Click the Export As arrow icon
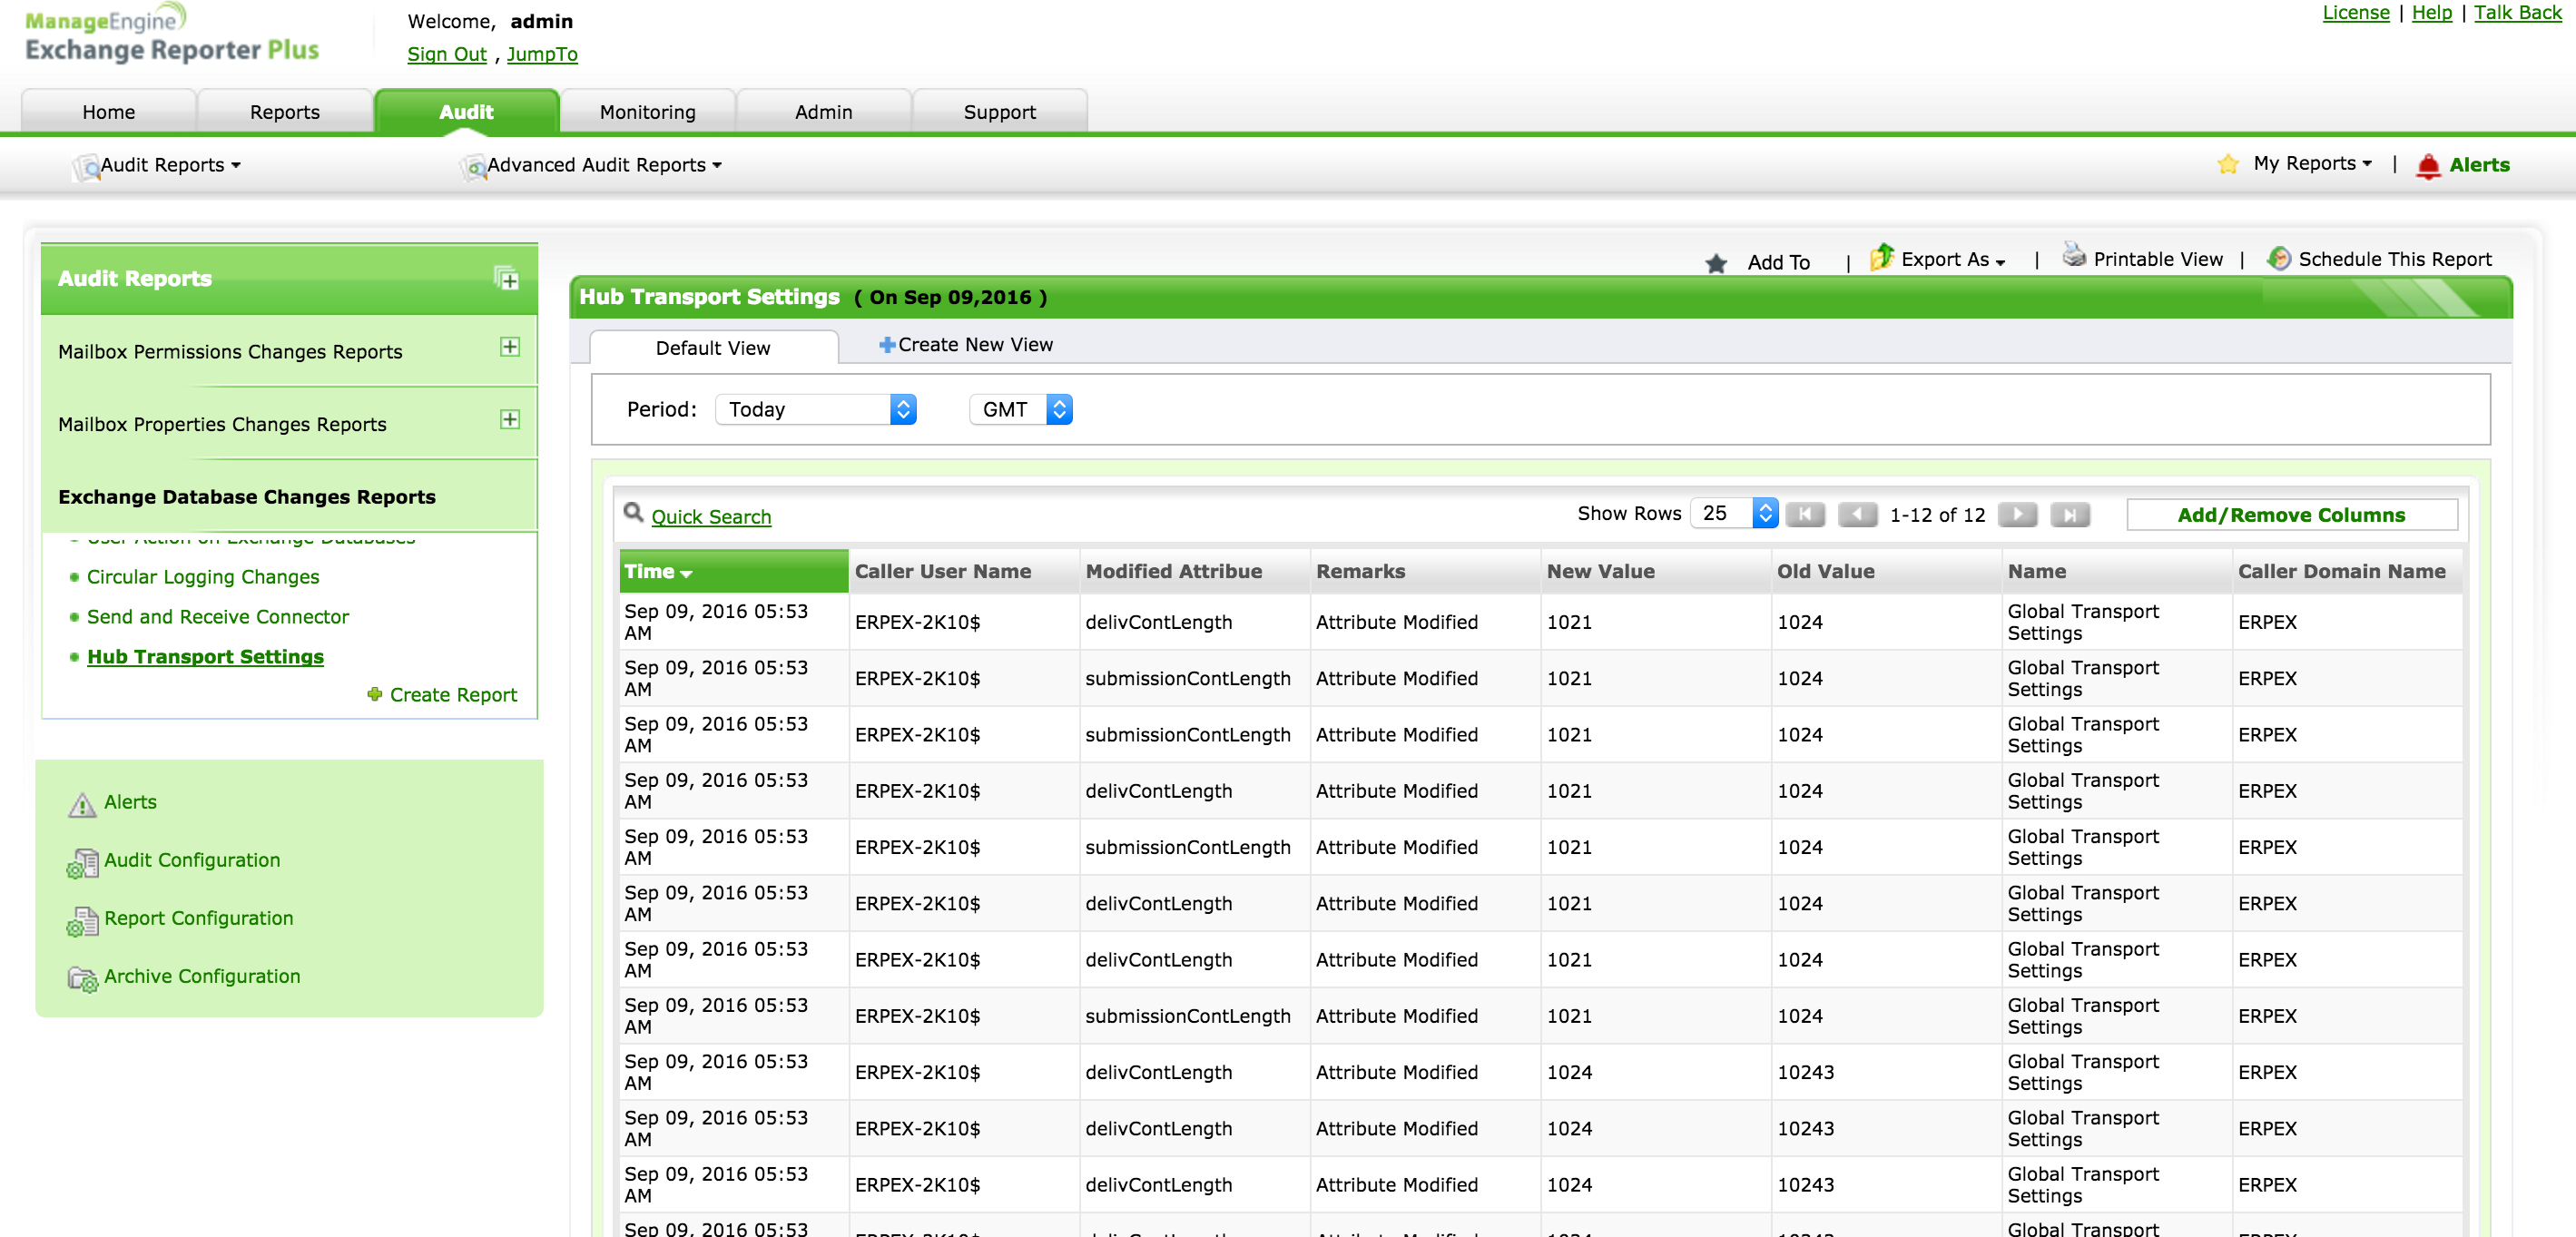The width and height of the screenshot is (2576, 1237). pyautogui.click(x=1882, y=257)
